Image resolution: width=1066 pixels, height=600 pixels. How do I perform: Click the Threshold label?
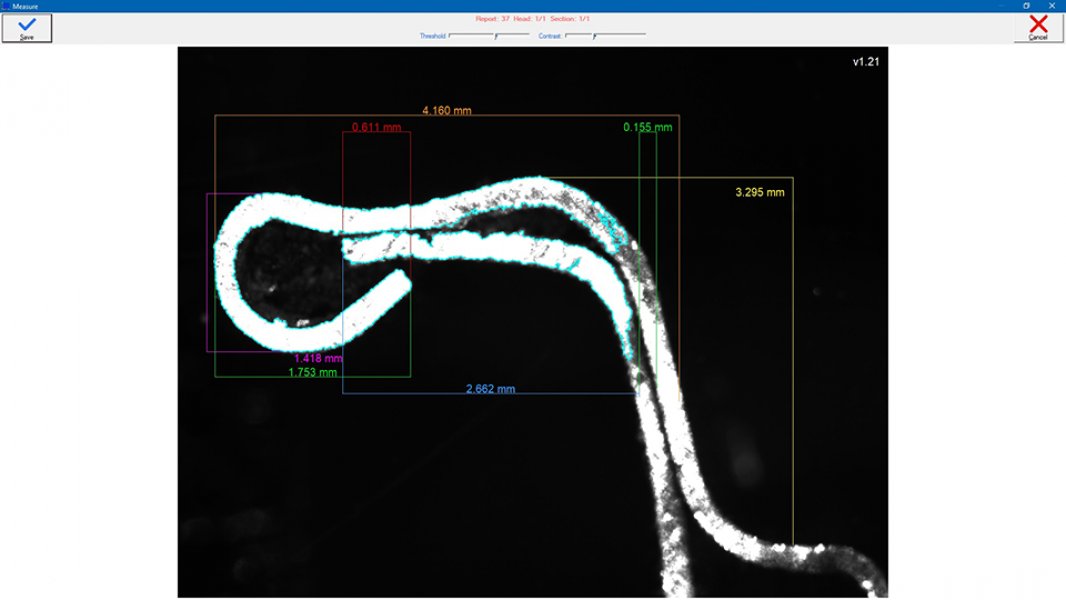click(432, 36)
